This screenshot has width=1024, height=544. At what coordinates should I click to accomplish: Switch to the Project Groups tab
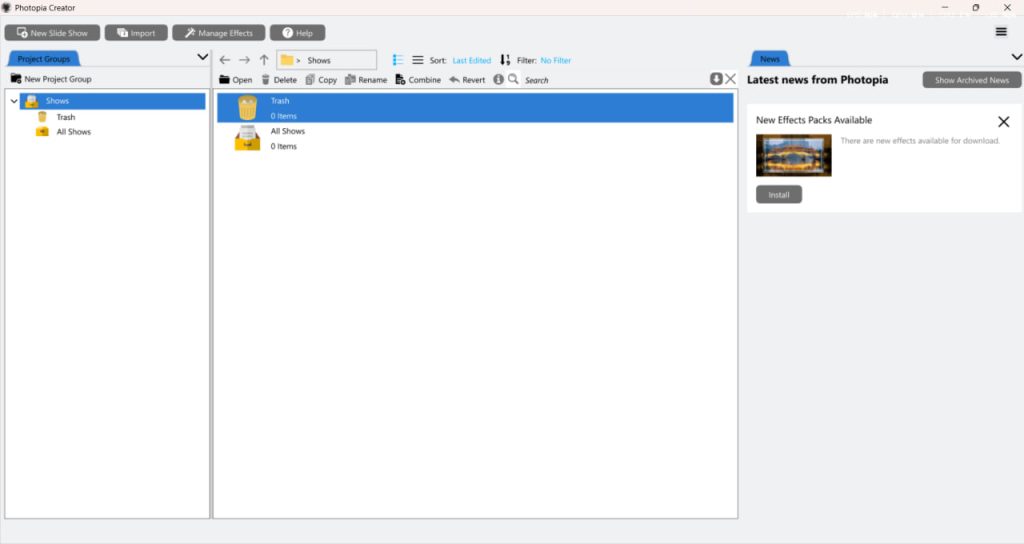pyautogui.click(x=44, y=59)
